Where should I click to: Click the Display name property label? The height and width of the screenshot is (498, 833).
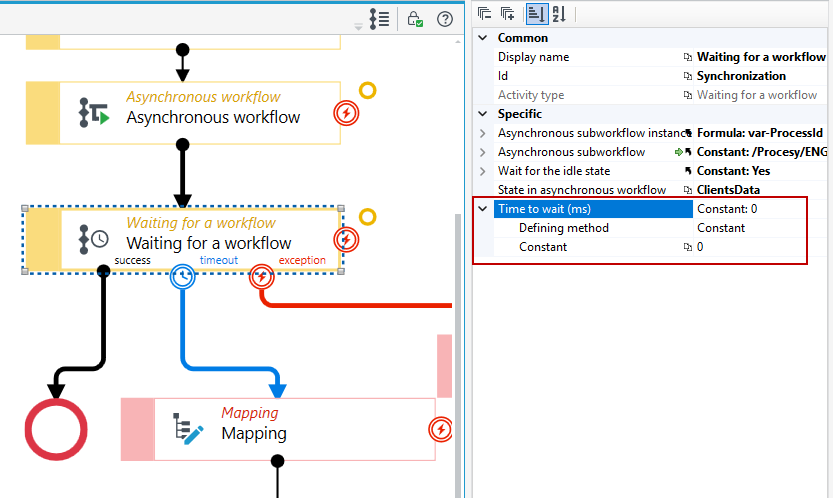coord(533,57)
